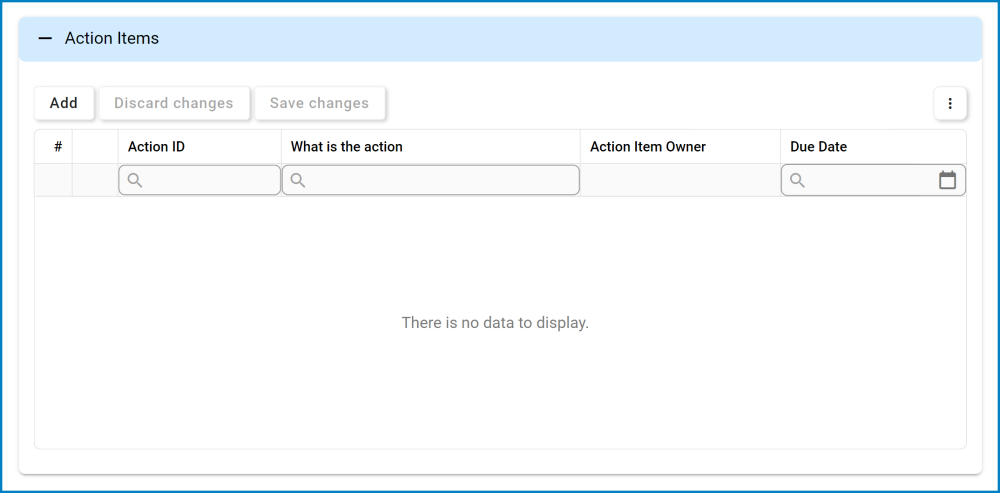Open the three-dot more options menu
Viewport: 1000px width, 493px height.
click(x=950, y=103)
